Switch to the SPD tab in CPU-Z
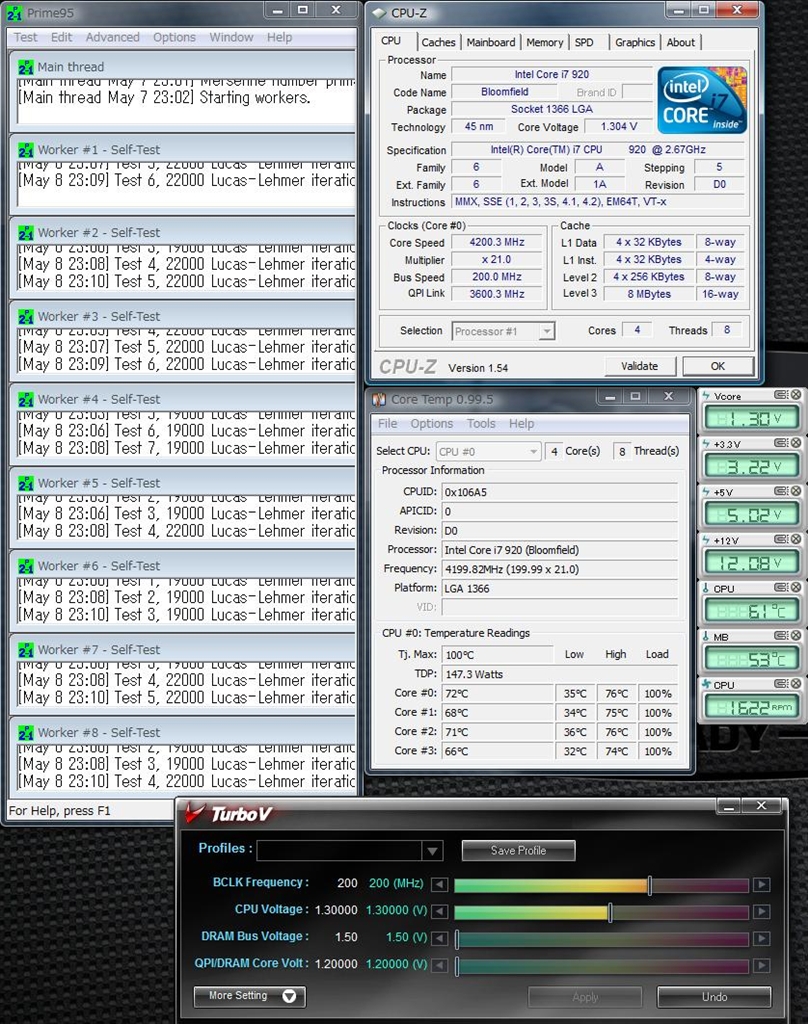Viewport: 808px width, 1024px height. point(584,42)
